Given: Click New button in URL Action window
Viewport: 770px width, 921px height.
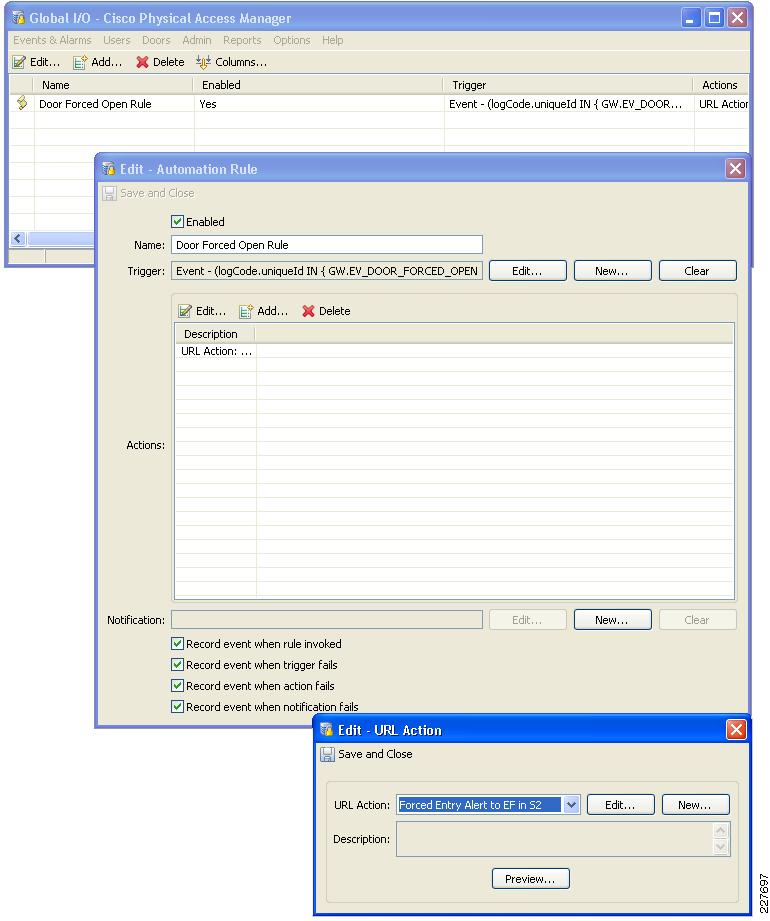Looking at the screenshot, I should point(695,805).
